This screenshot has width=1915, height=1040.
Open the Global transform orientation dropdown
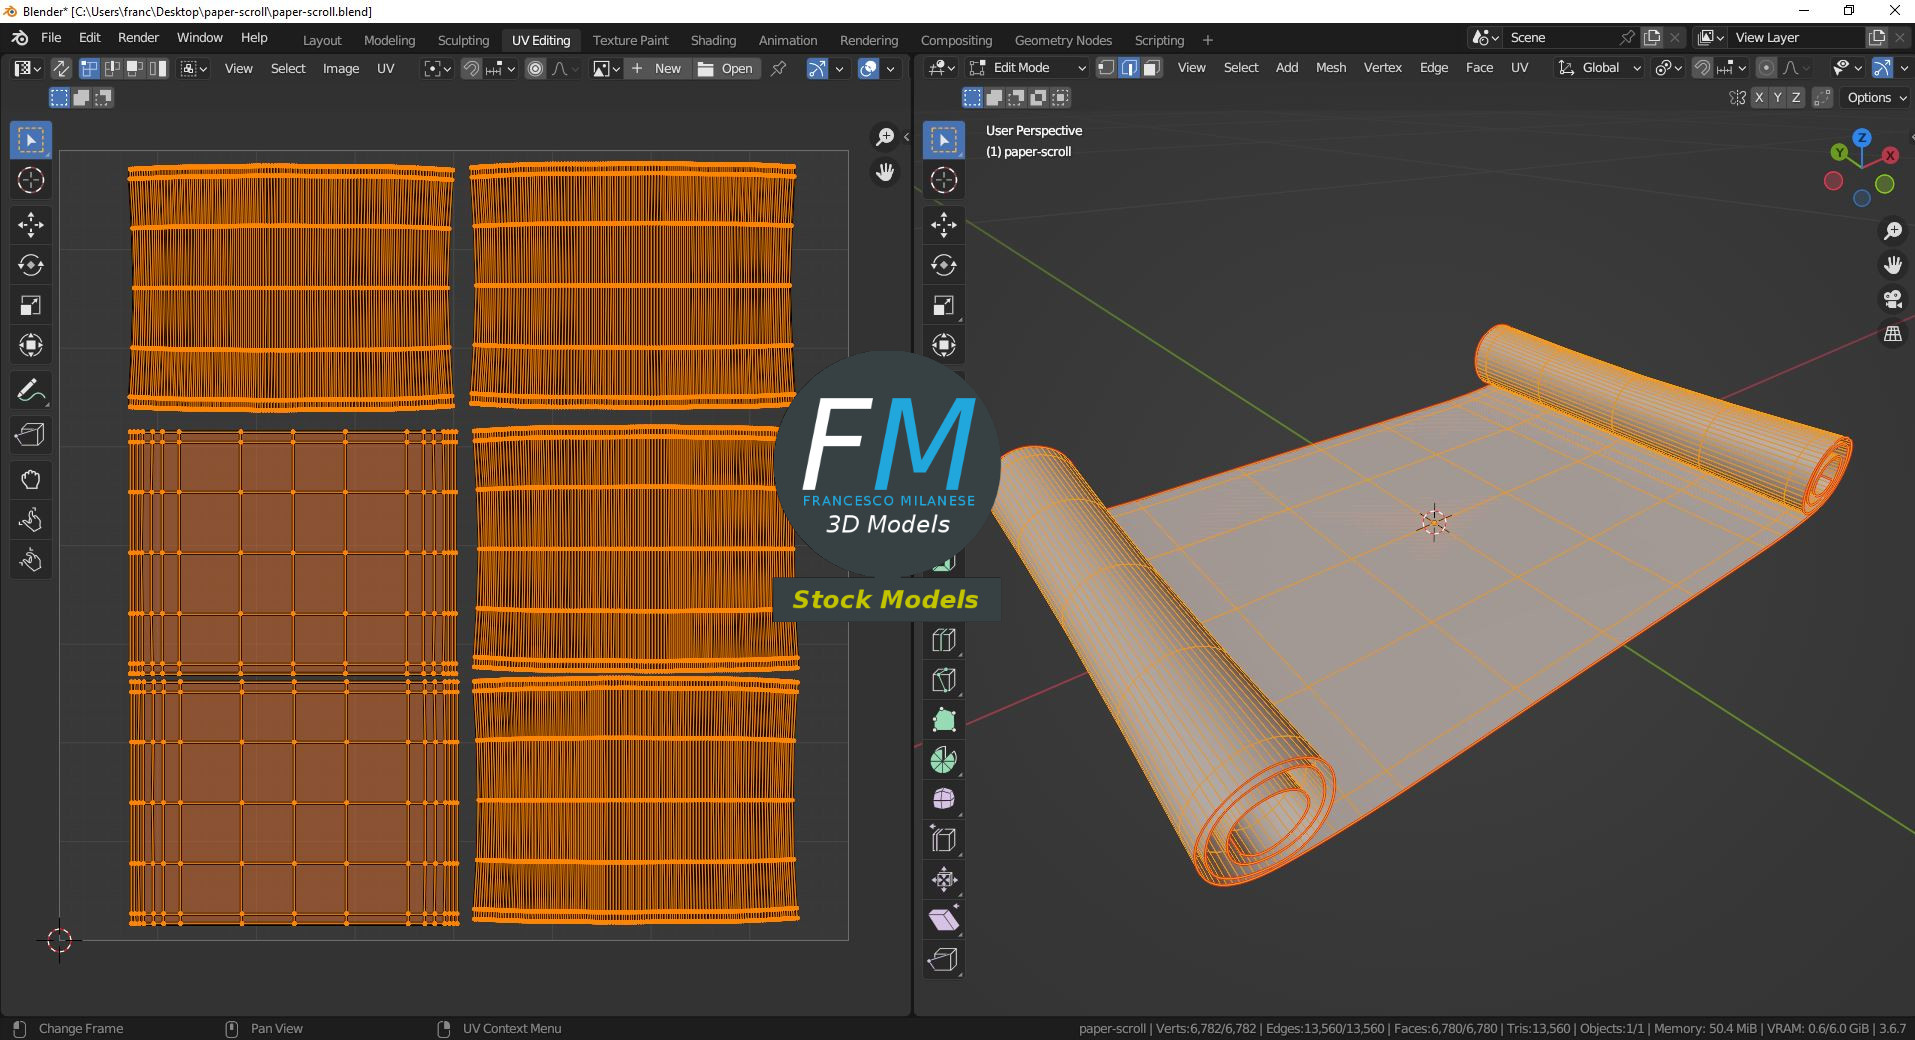tap(1600, 68)
